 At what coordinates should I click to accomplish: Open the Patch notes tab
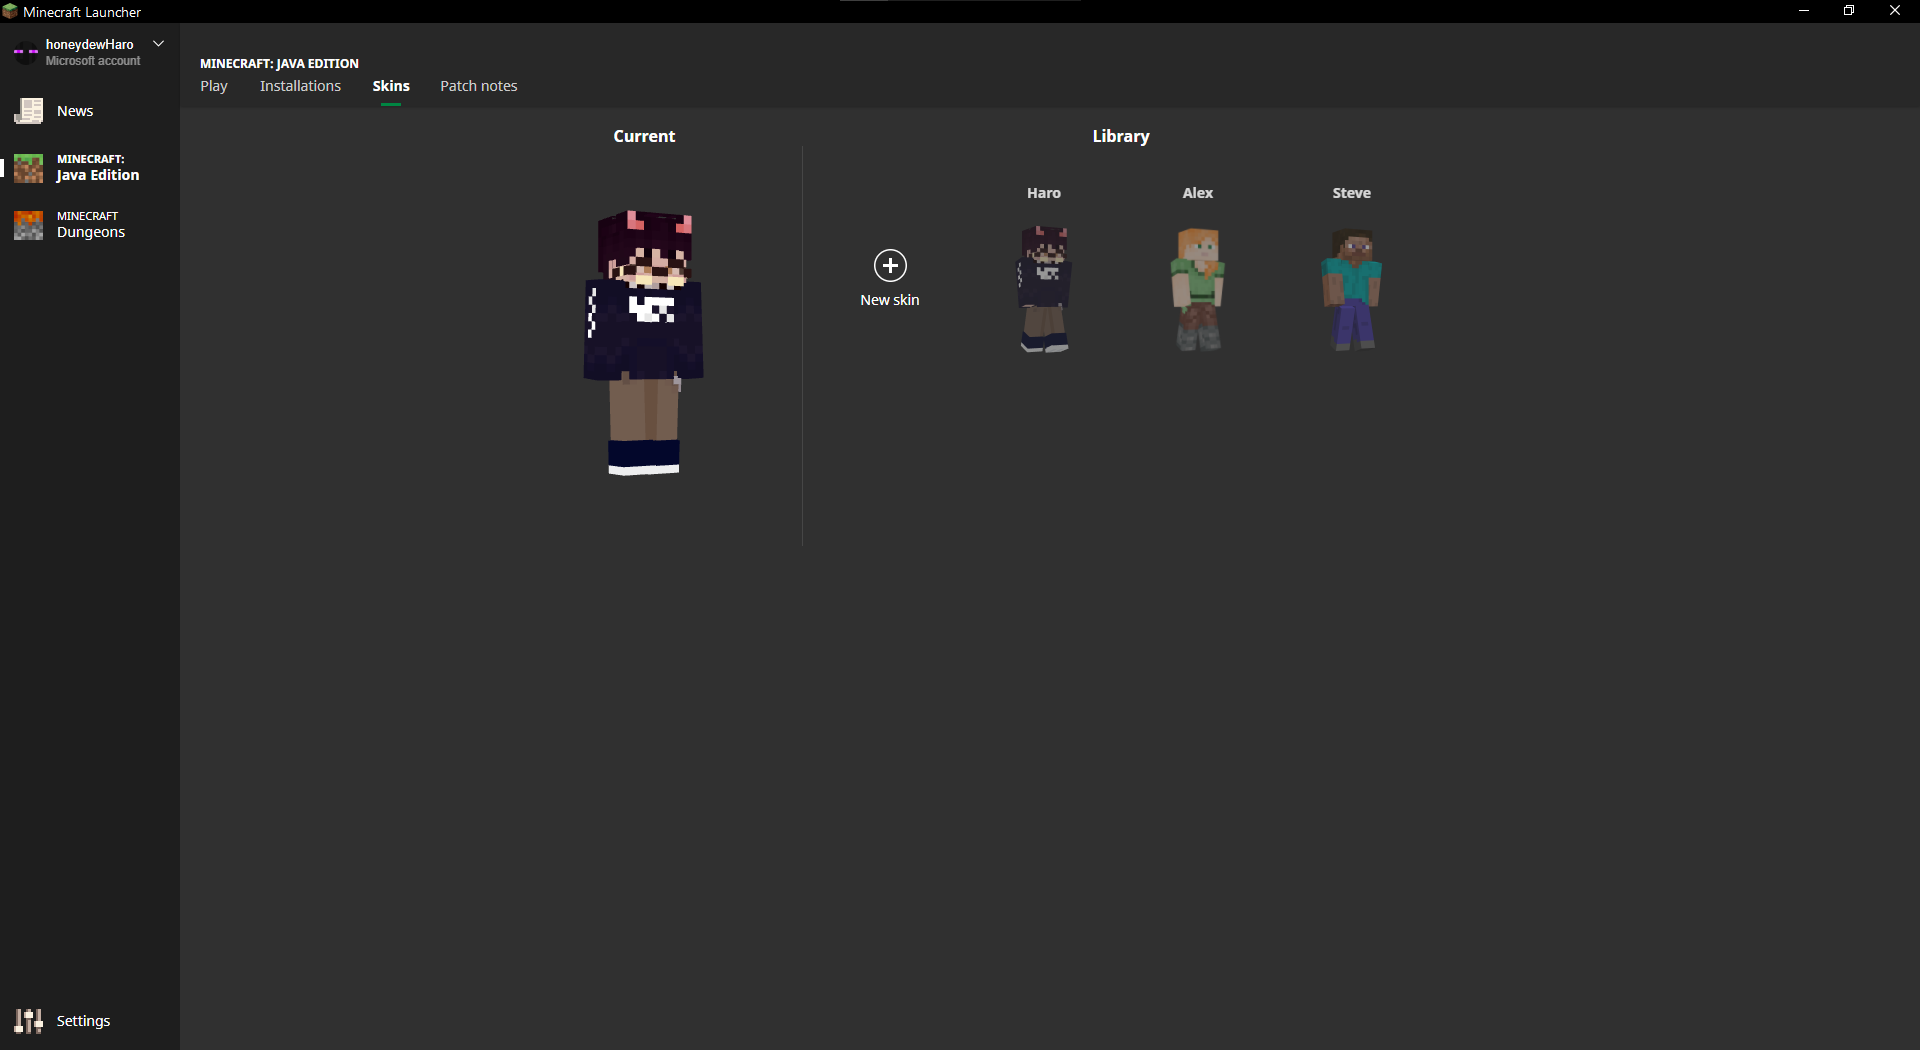coord(479,86)
